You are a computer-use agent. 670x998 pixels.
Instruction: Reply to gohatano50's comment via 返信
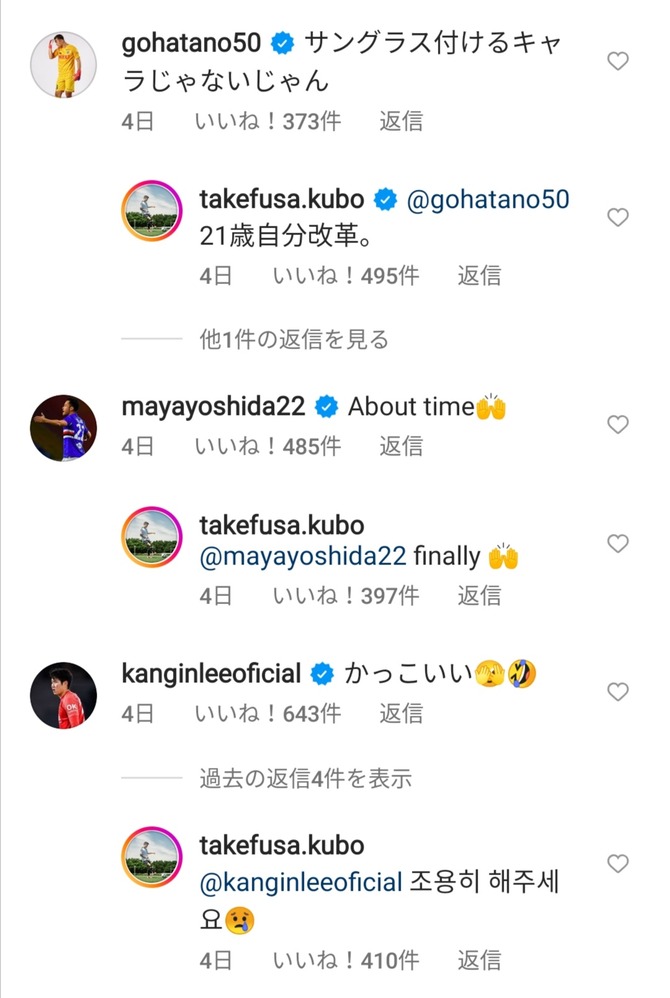click(401, 121)
